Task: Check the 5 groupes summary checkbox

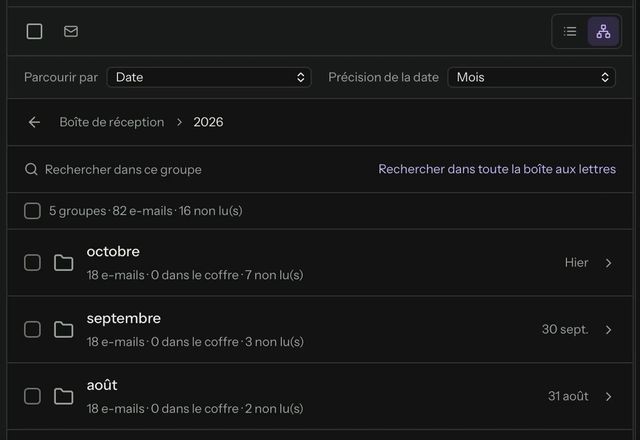Action: 32,211
